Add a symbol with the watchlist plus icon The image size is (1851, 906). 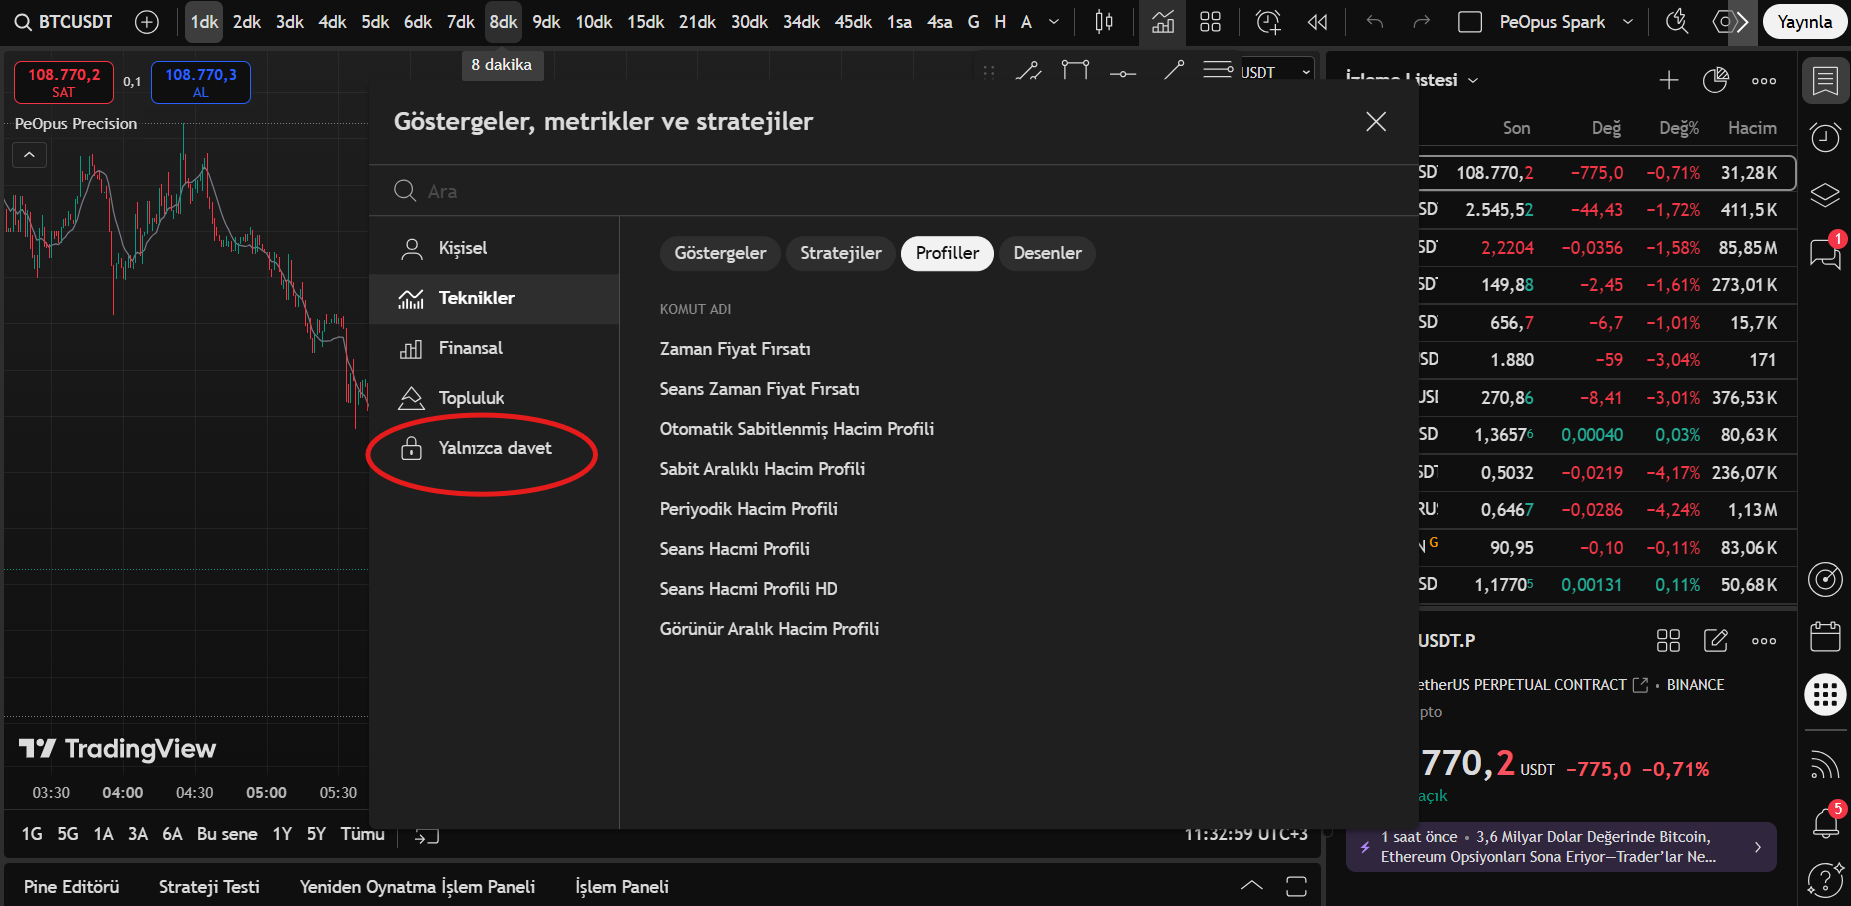tap(1668, 80)
